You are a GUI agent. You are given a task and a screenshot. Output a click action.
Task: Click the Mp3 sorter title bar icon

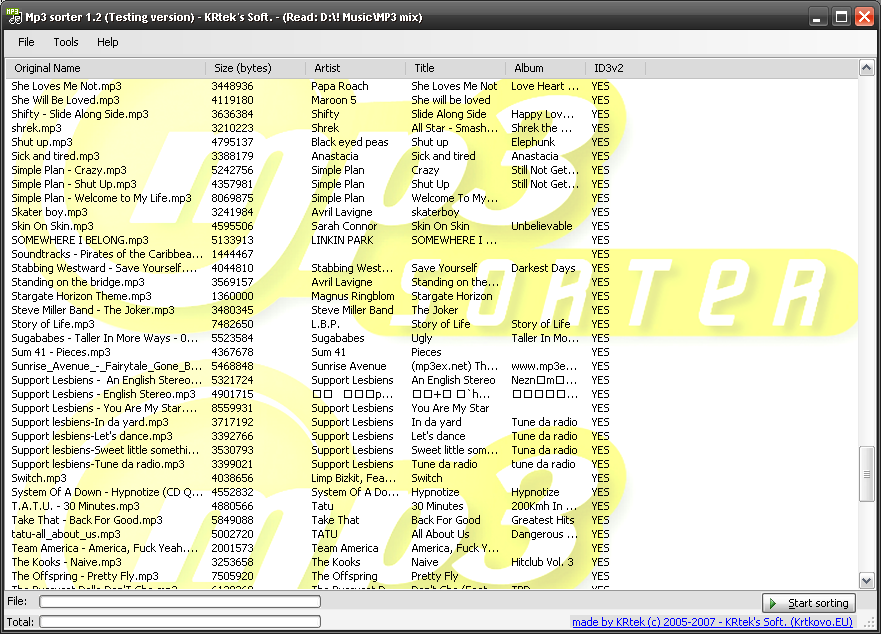(x=13, y=16)
